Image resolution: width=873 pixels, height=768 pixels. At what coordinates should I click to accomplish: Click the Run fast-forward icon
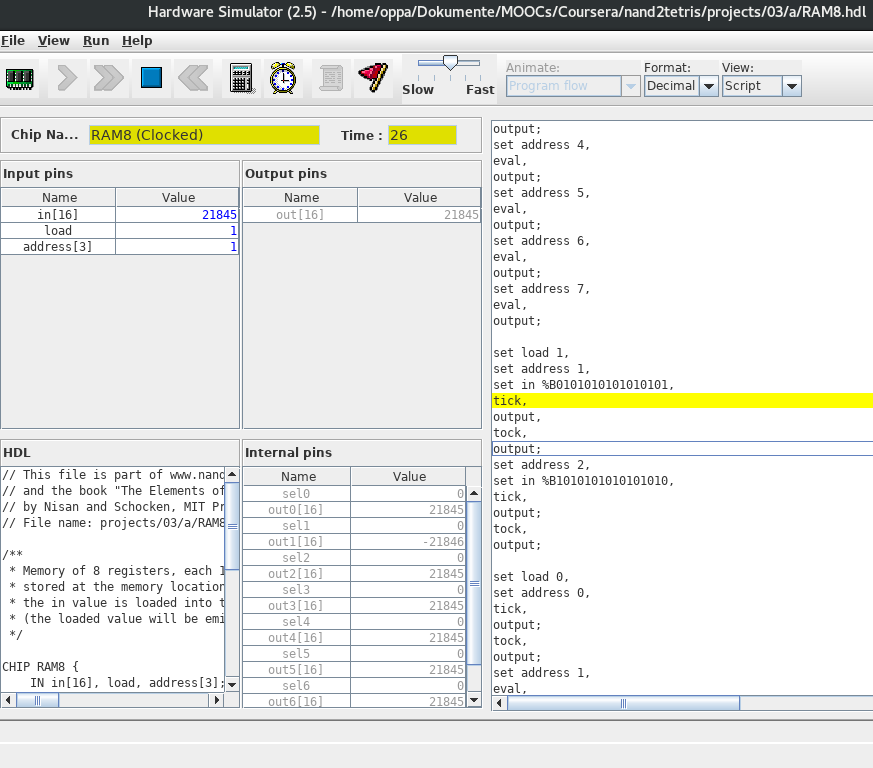(x=108, y=78)
